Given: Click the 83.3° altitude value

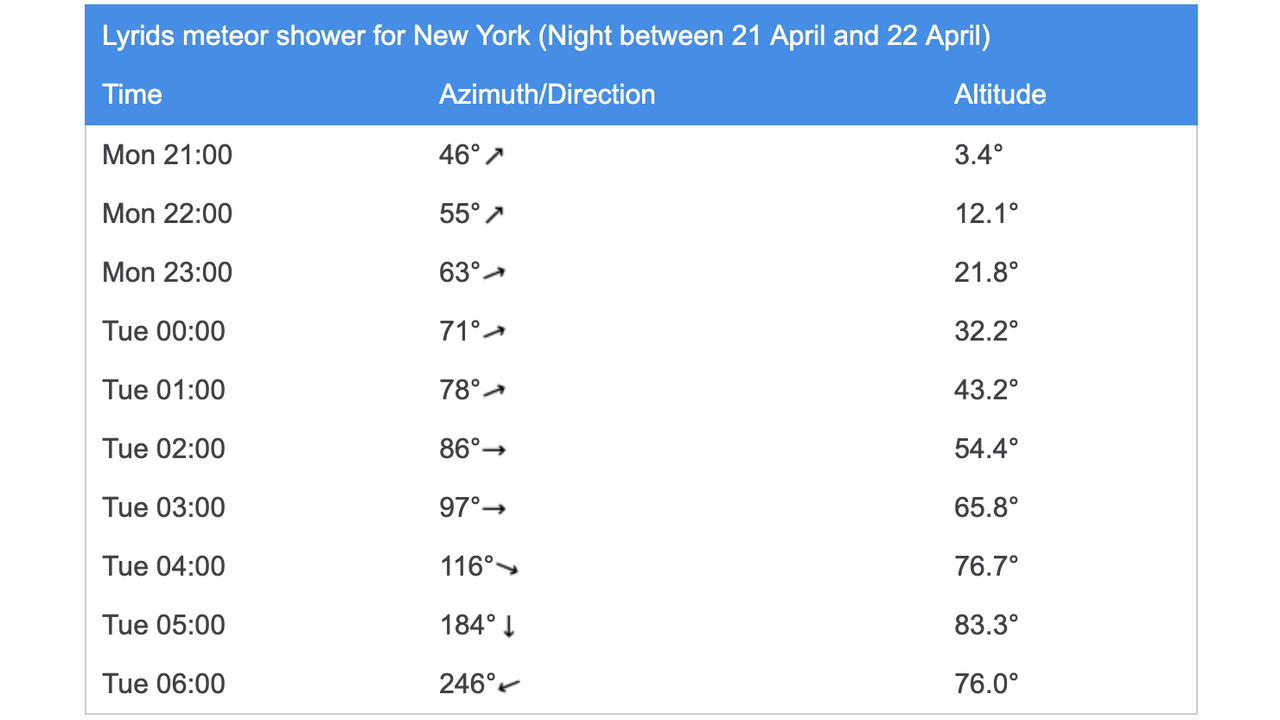Looking at the screenshot, I should pyautogui.click(x=986, y=626).
